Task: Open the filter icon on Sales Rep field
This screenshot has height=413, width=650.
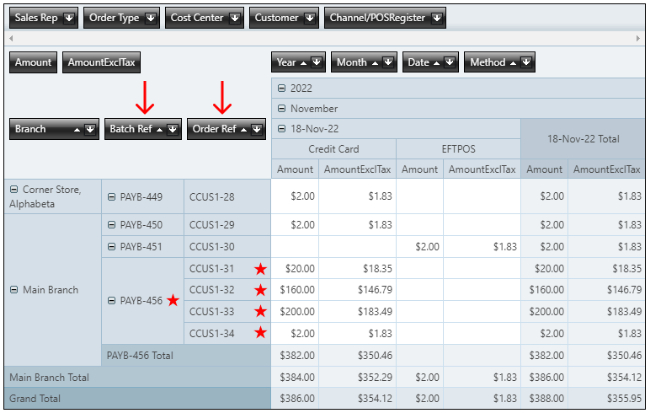Action: click(x=67, y=17)
